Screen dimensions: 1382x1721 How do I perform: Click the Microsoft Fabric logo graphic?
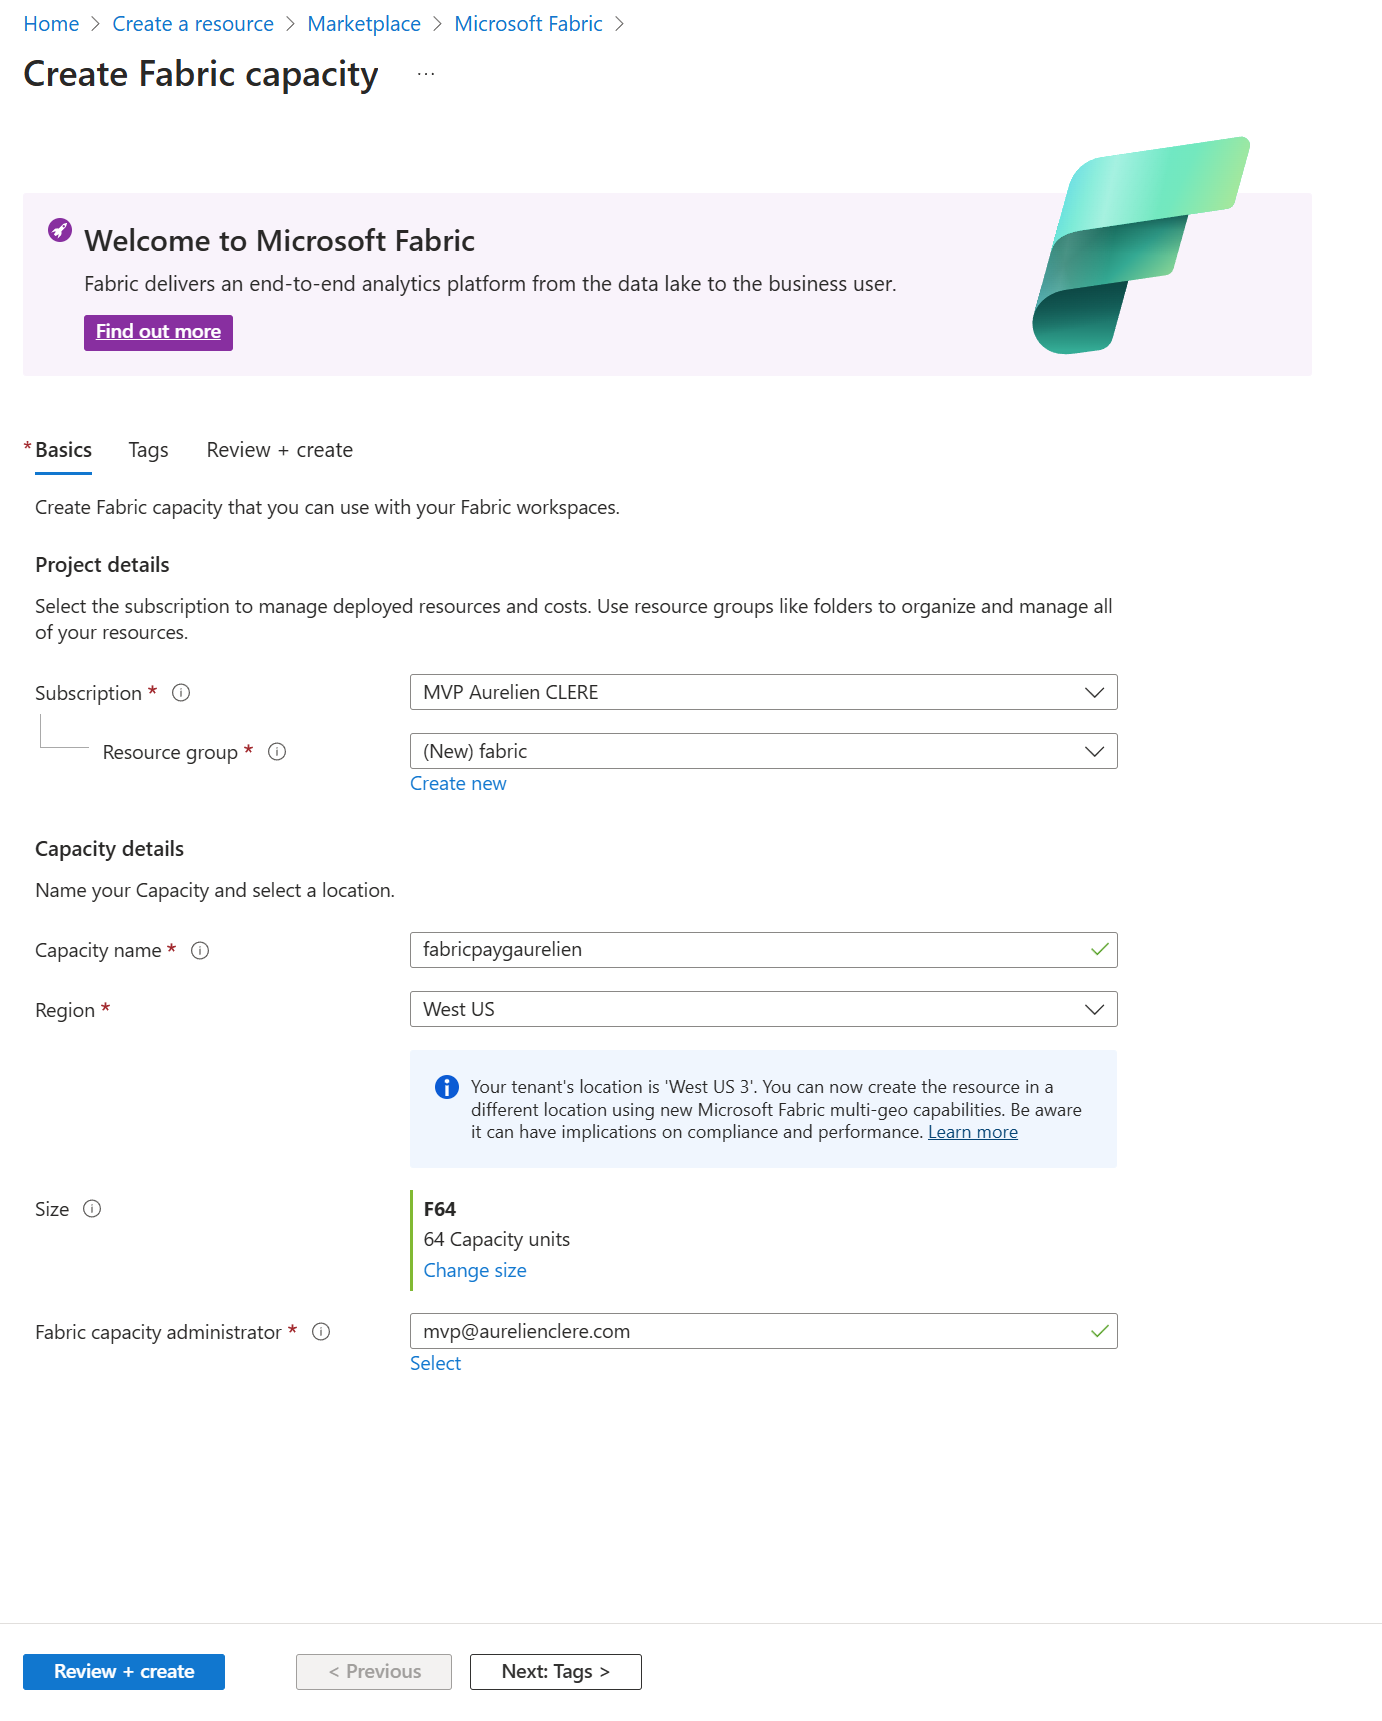pyautogui.click(x=1140, y=245)
